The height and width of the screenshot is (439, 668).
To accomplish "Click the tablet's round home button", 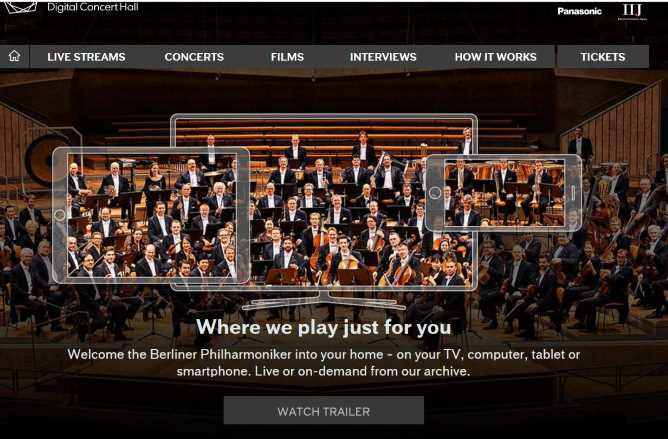I will click(60, 215).
